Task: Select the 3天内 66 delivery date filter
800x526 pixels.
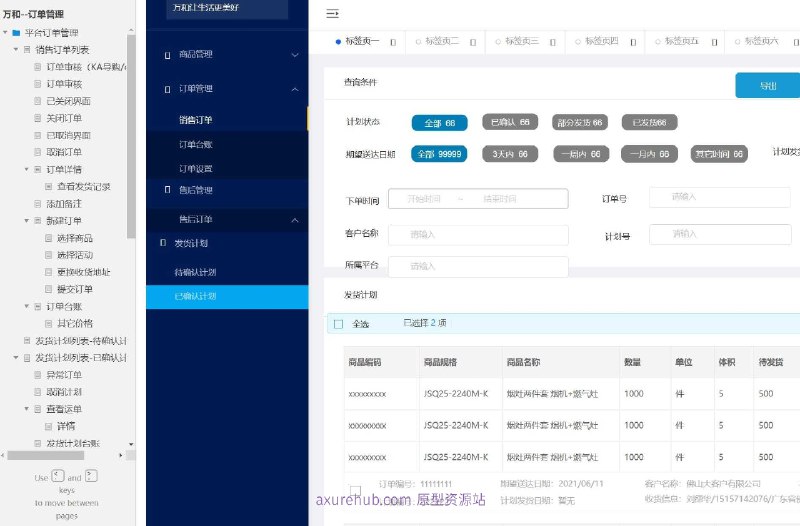Action: click(510, 154)
